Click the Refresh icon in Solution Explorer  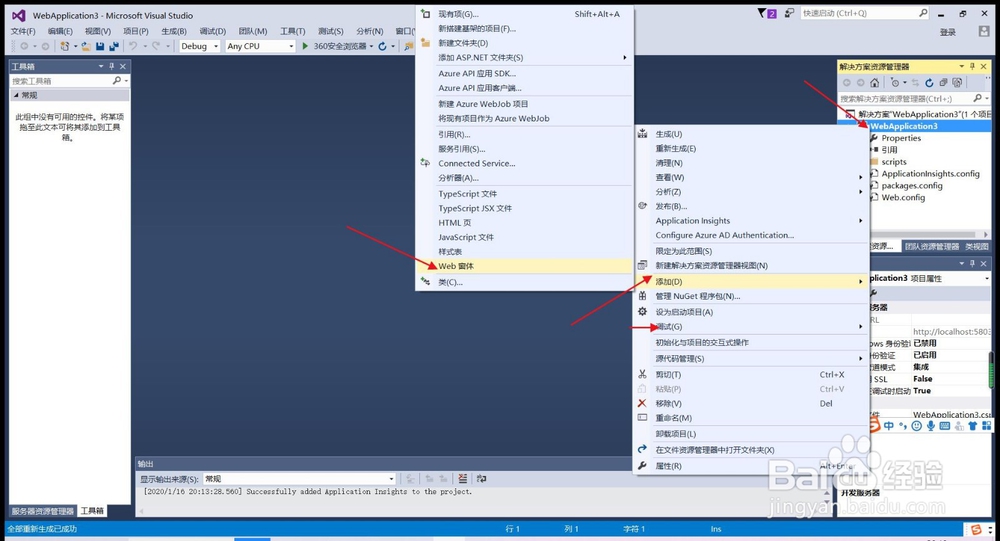coord(929,82)
